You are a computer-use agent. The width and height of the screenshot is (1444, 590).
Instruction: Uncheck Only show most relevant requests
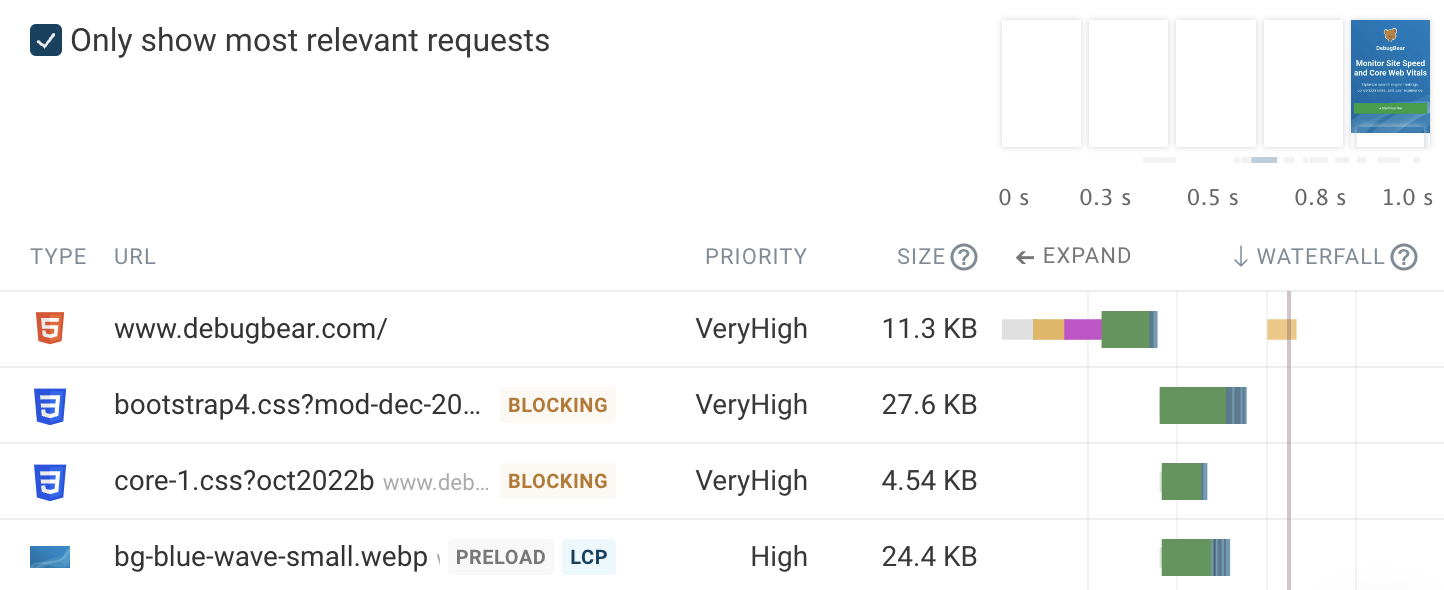tap(46, 41)
